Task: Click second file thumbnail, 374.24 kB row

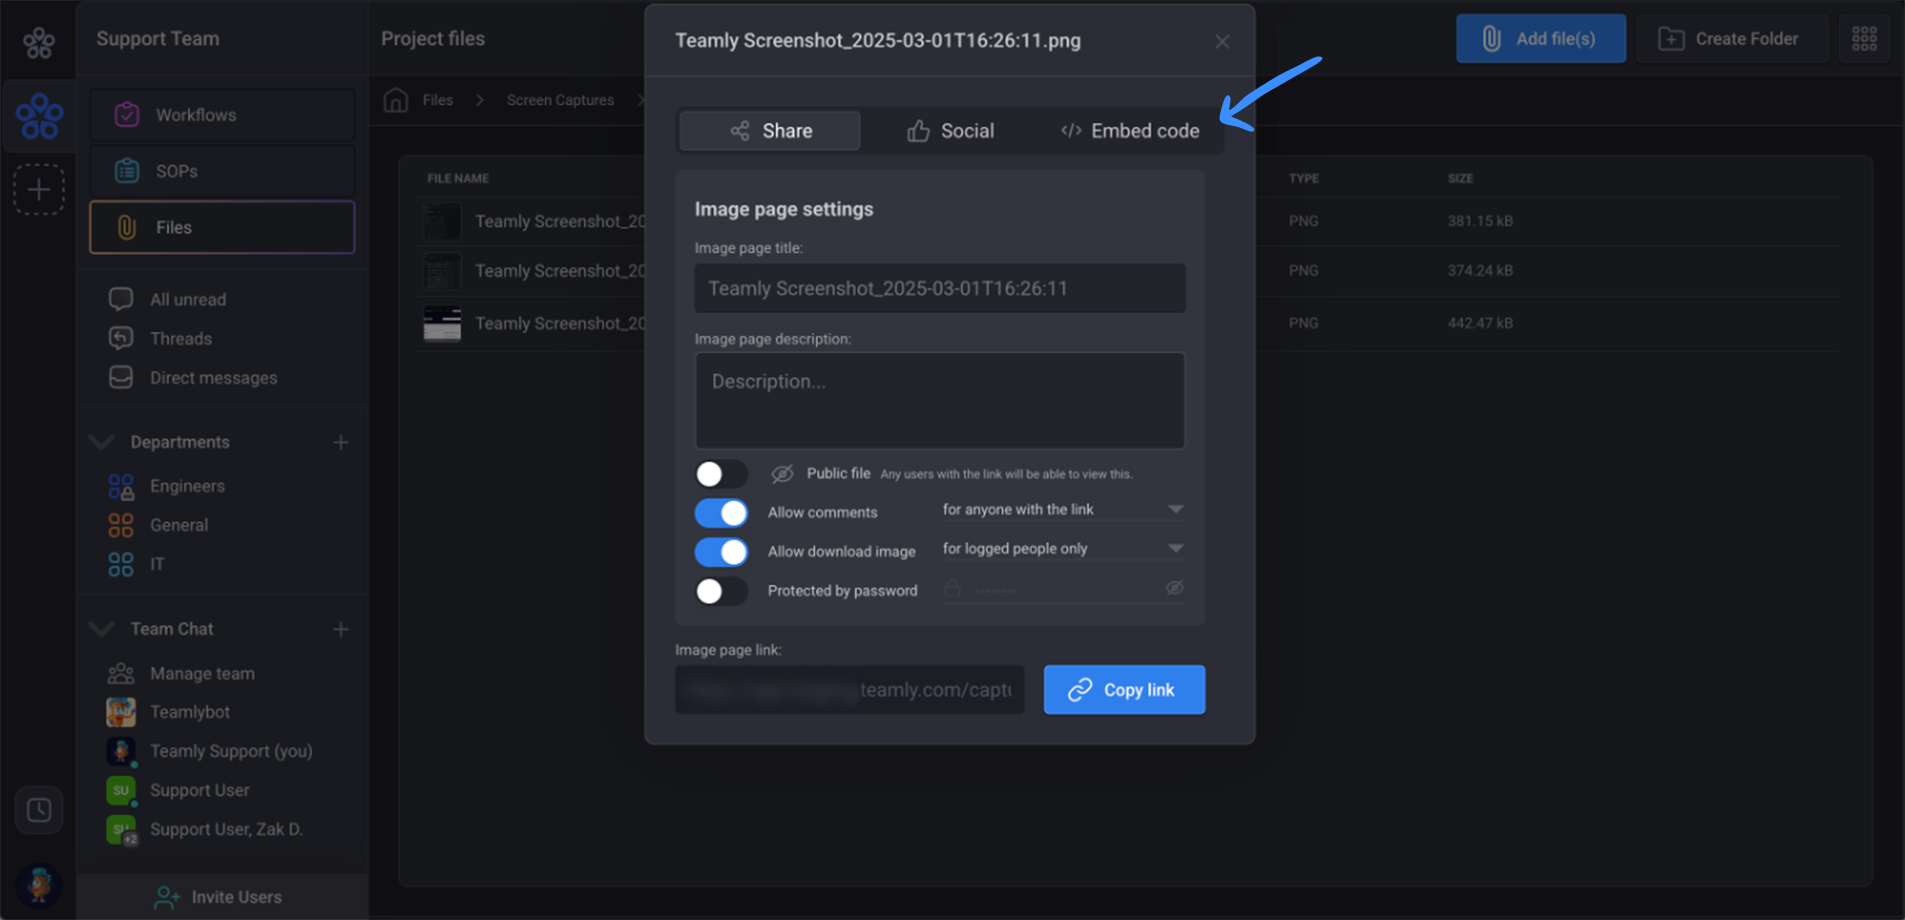Action: pyautogui.click(x=442, y=271)
